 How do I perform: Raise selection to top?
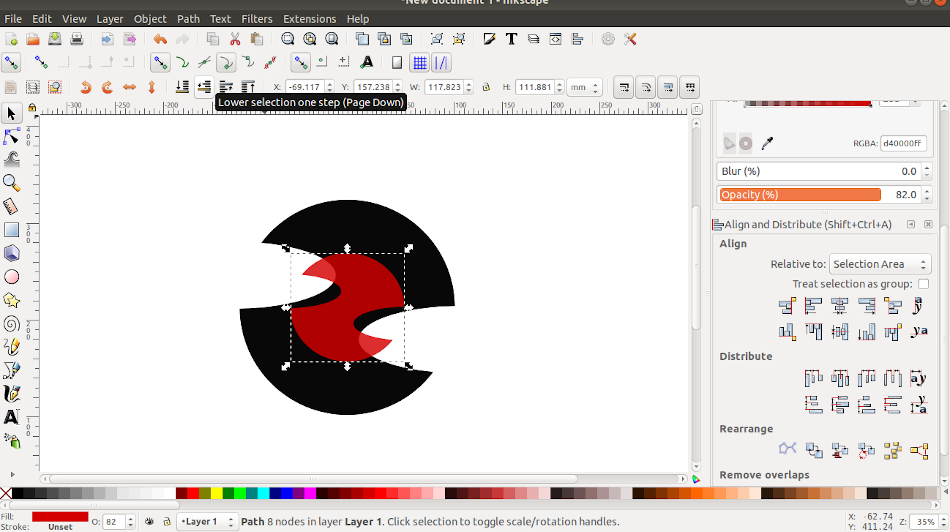click(x=248, y=87)
